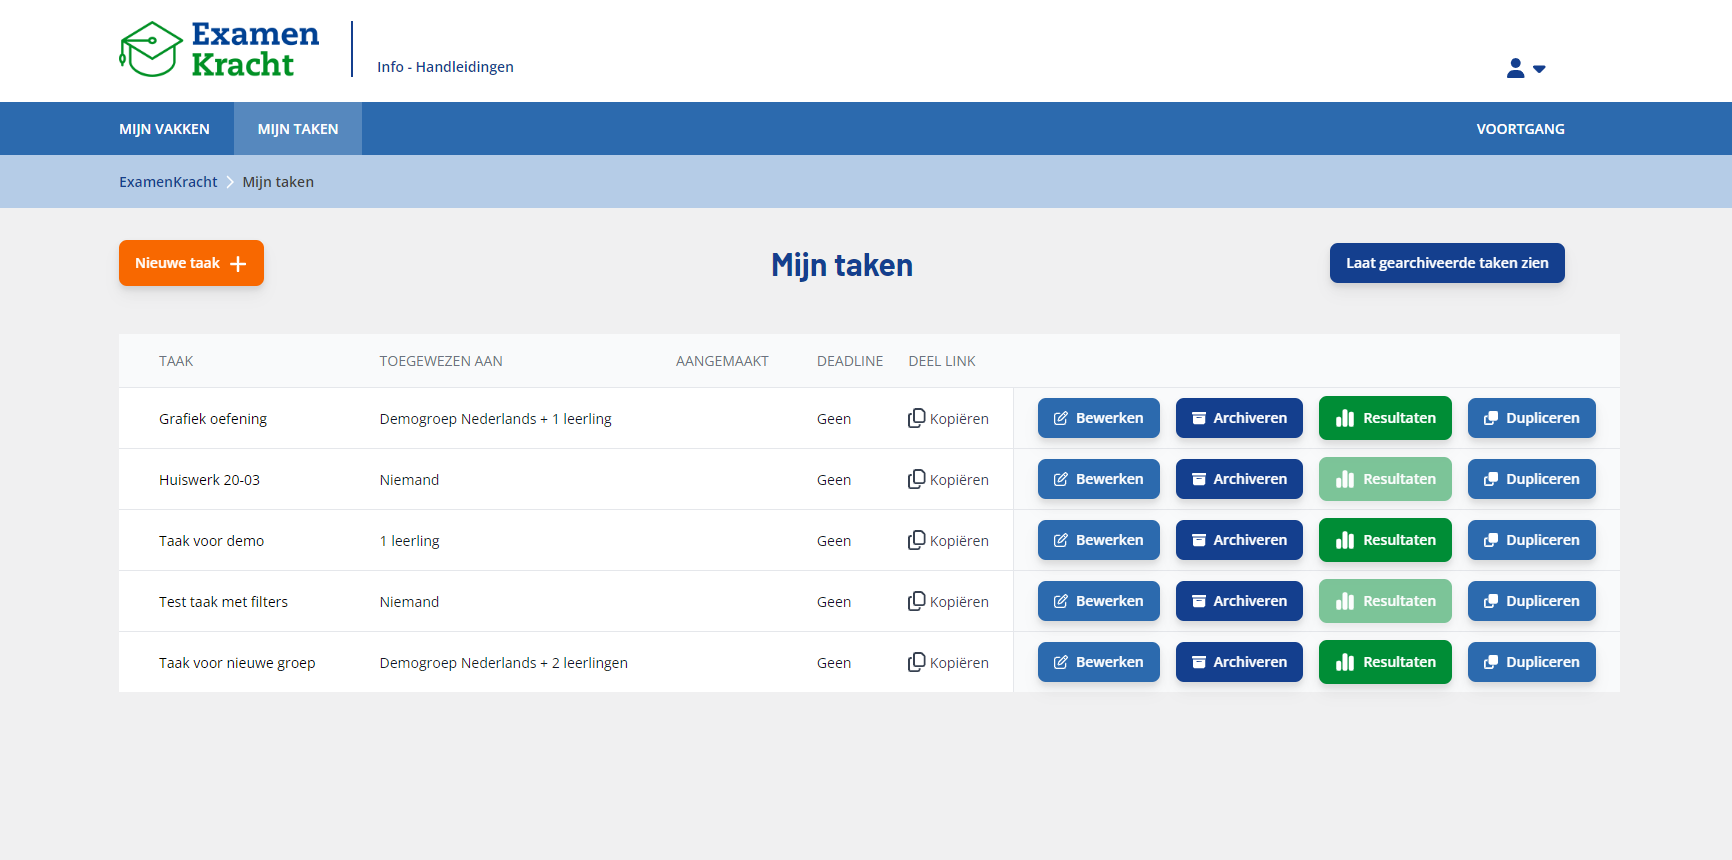View results for Taak voor nieuwe groep
The height and width of the screenshot is (860, 1732).
[1384, 662]
